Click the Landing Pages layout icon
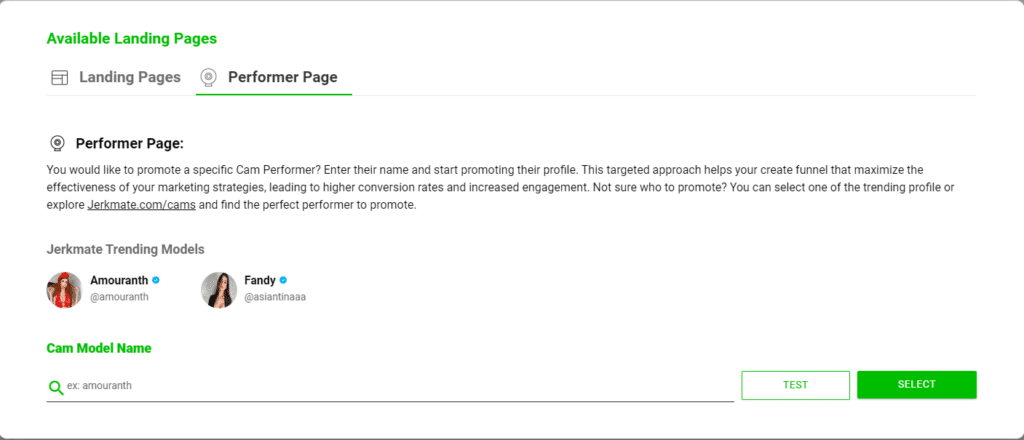The height and width of the screenshot is (440, 1024). click(59, 77)
